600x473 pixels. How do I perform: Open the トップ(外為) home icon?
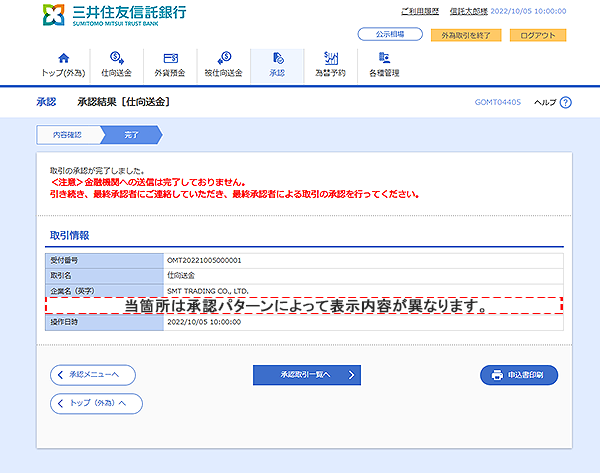[x=64, y=58]
